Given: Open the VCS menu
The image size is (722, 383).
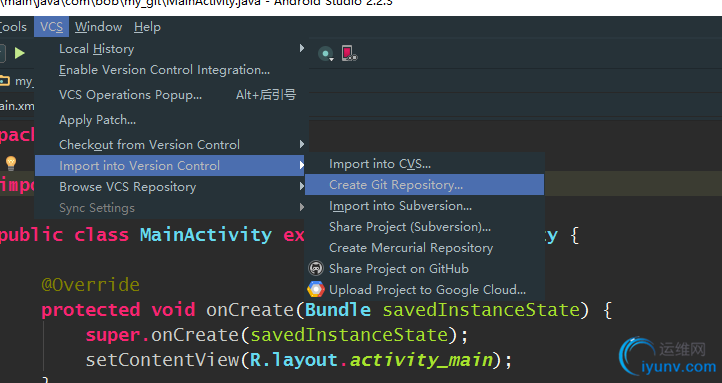Looking at the screenshot, I should coord(51,27).
